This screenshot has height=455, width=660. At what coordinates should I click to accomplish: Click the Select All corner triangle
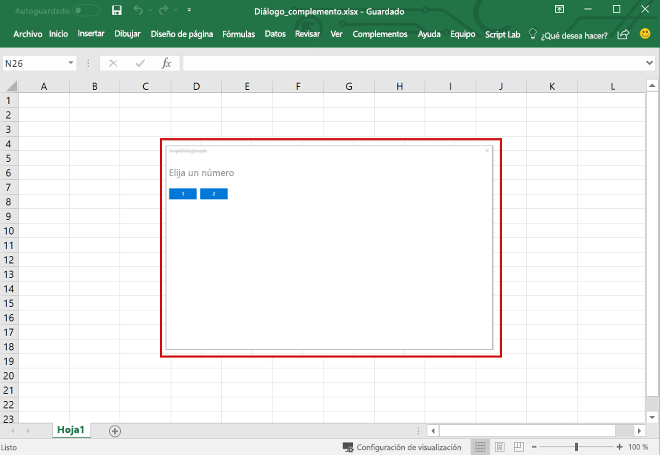11,86
